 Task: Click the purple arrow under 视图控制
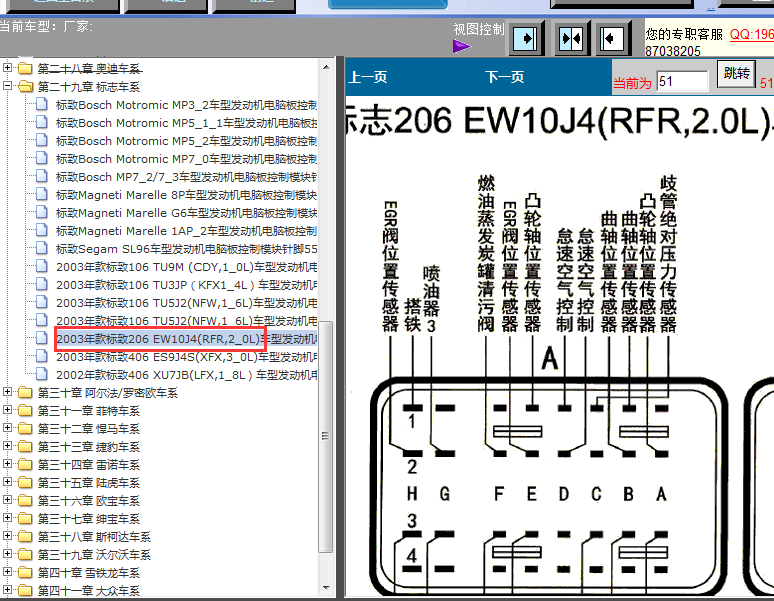point(462,46)
